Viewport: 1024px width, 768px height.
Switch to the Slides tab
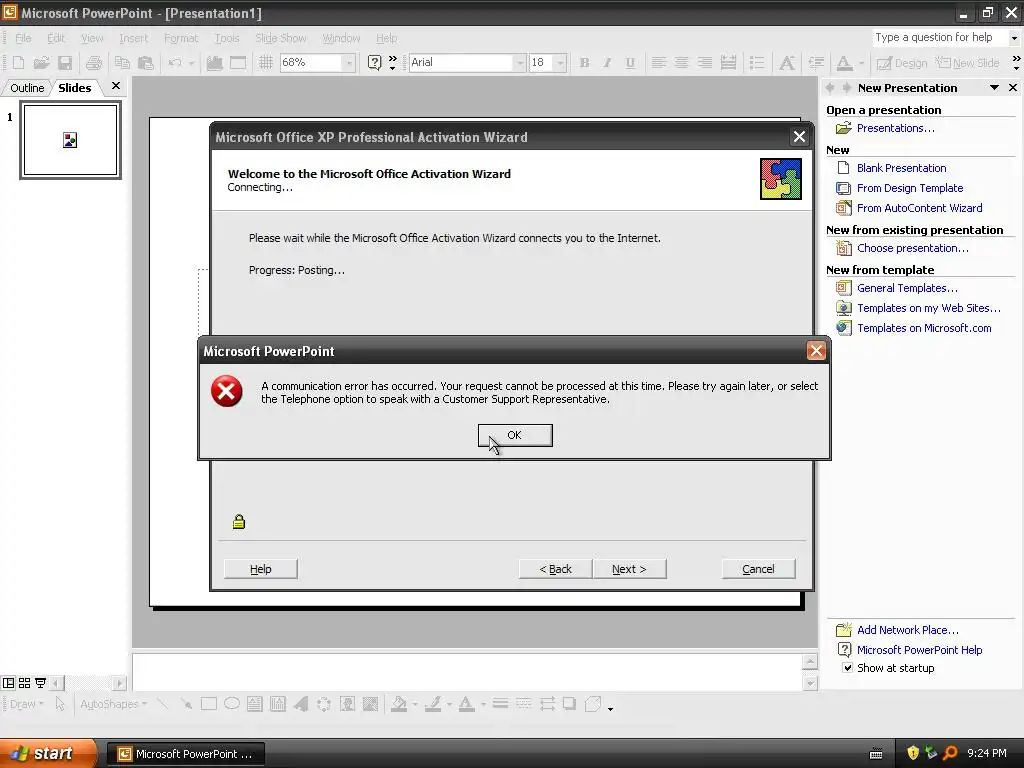75,88
